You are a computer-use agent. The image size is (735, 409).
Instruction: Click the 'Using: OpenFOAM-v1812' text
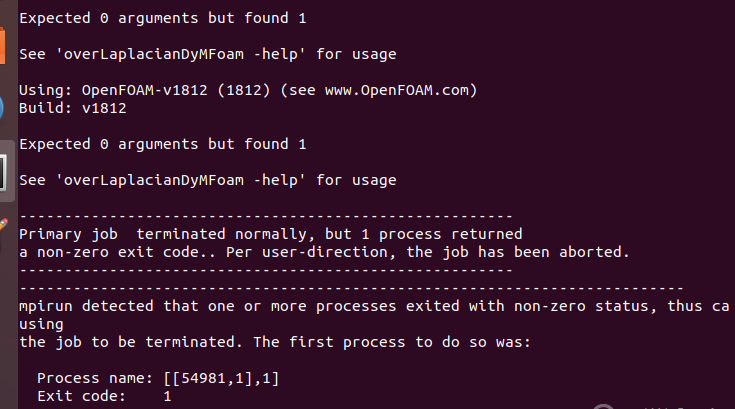113,90
